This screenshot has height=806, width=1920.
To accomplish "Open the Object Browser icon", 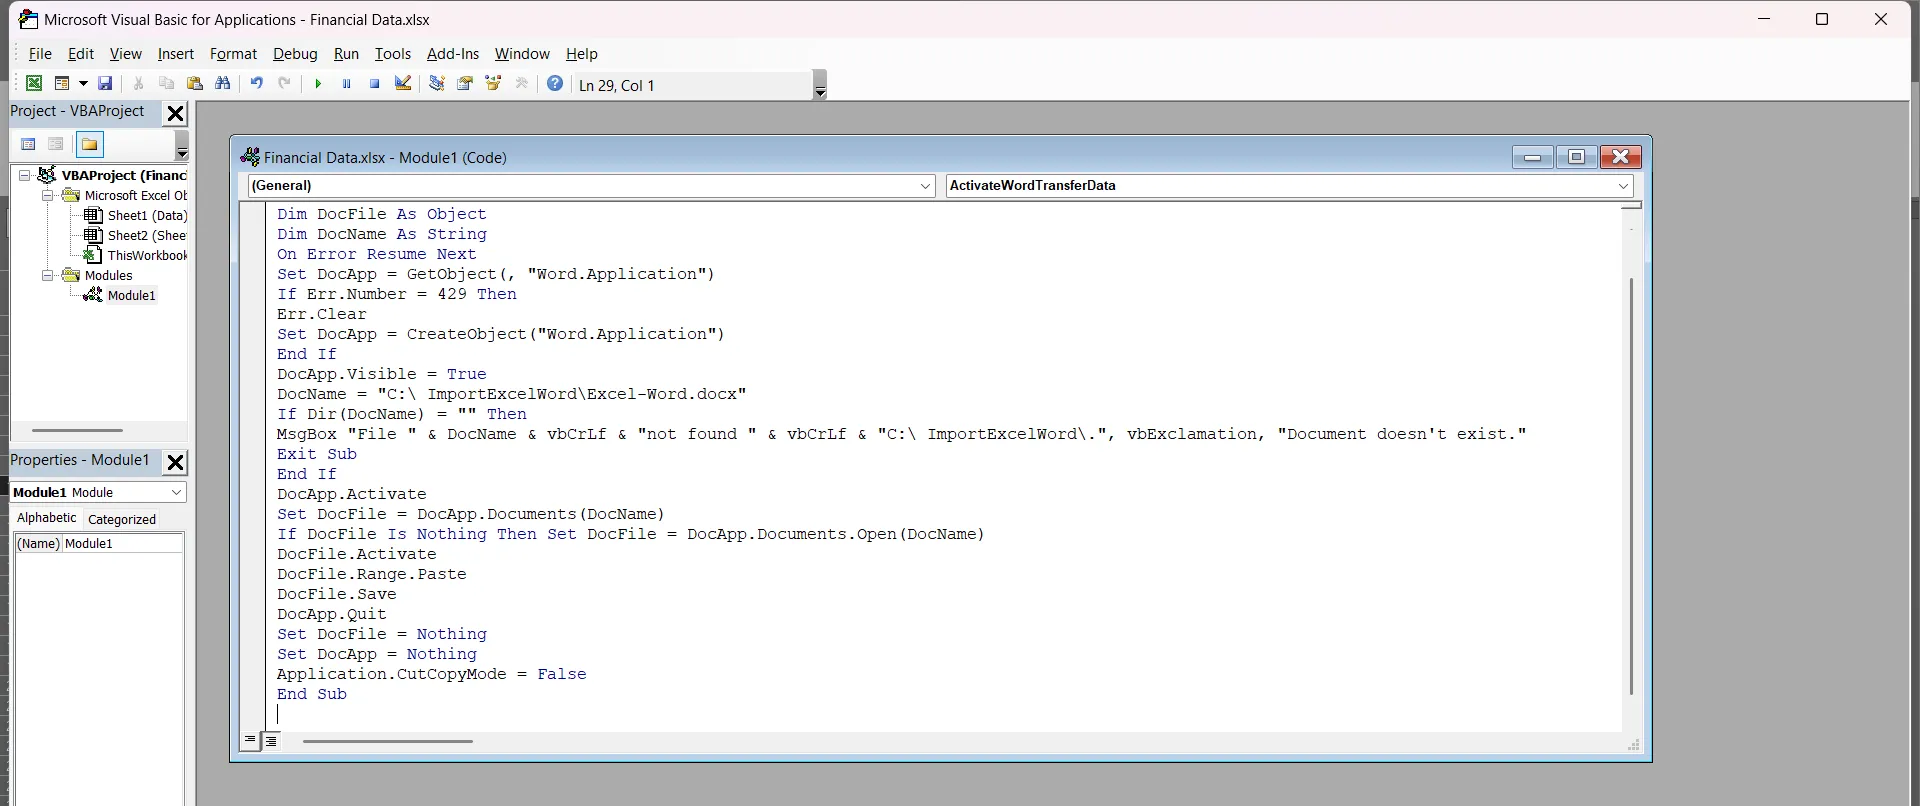I will coord(493,84).
